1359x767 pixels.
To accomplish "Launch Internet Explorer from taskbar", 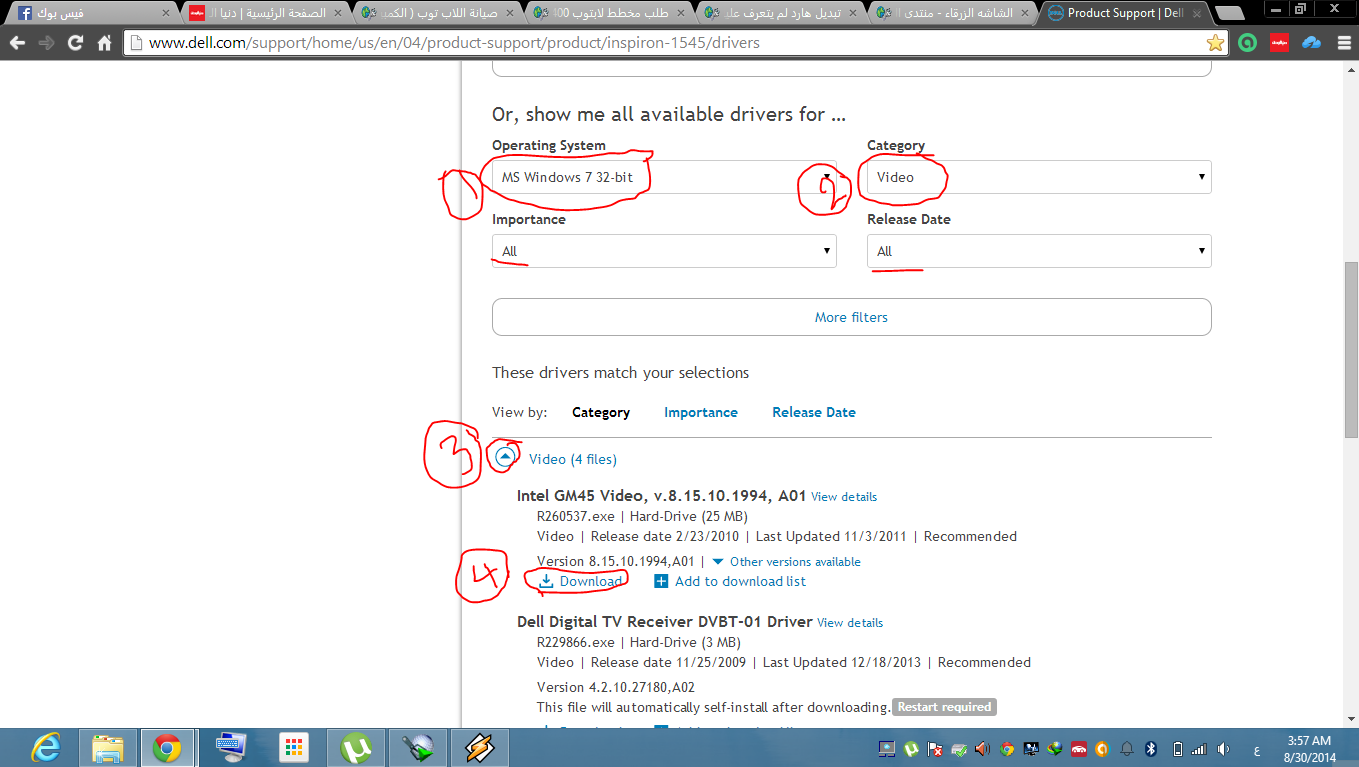I will coord(45,747).
